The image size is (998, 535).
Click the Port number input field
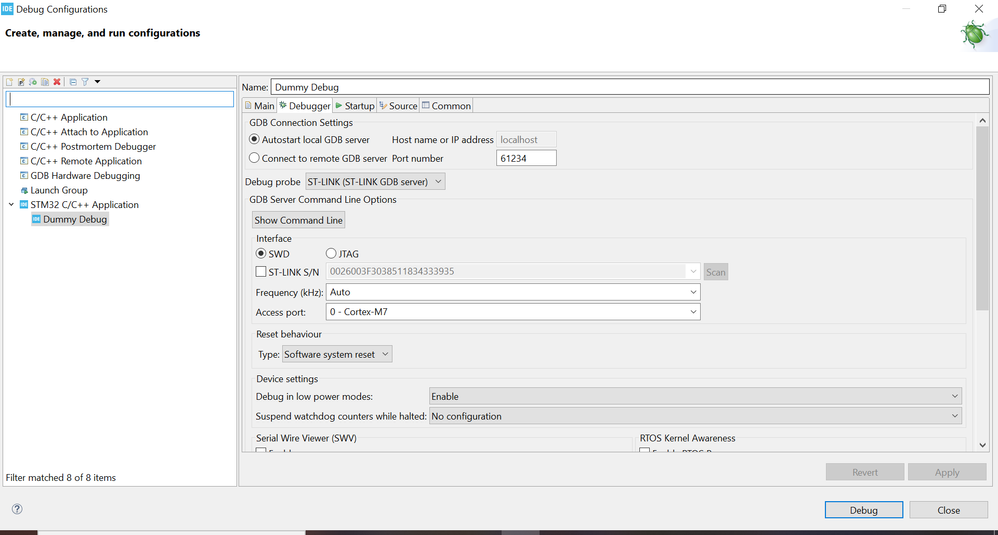click(526, 158)
